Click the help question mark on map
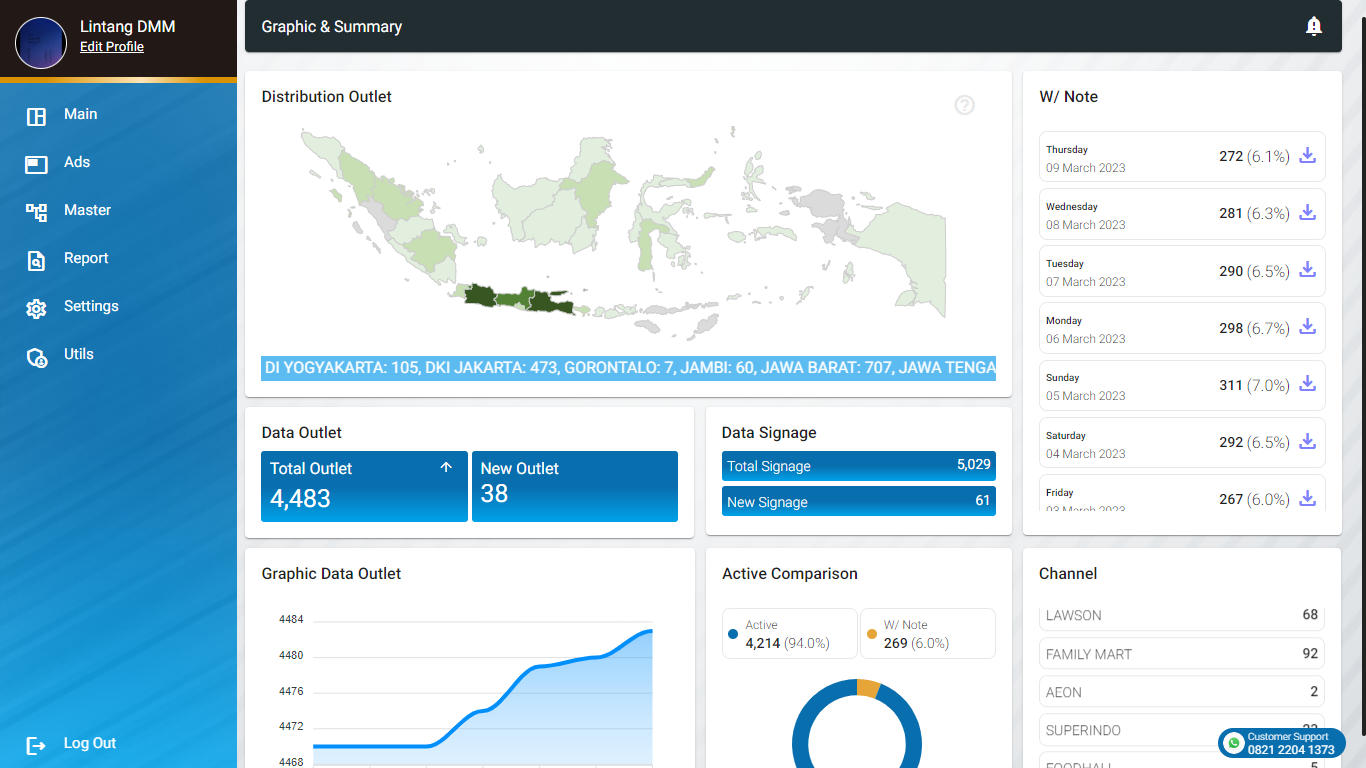Viewport: 1366px width, 768px height. coord(964,105)
